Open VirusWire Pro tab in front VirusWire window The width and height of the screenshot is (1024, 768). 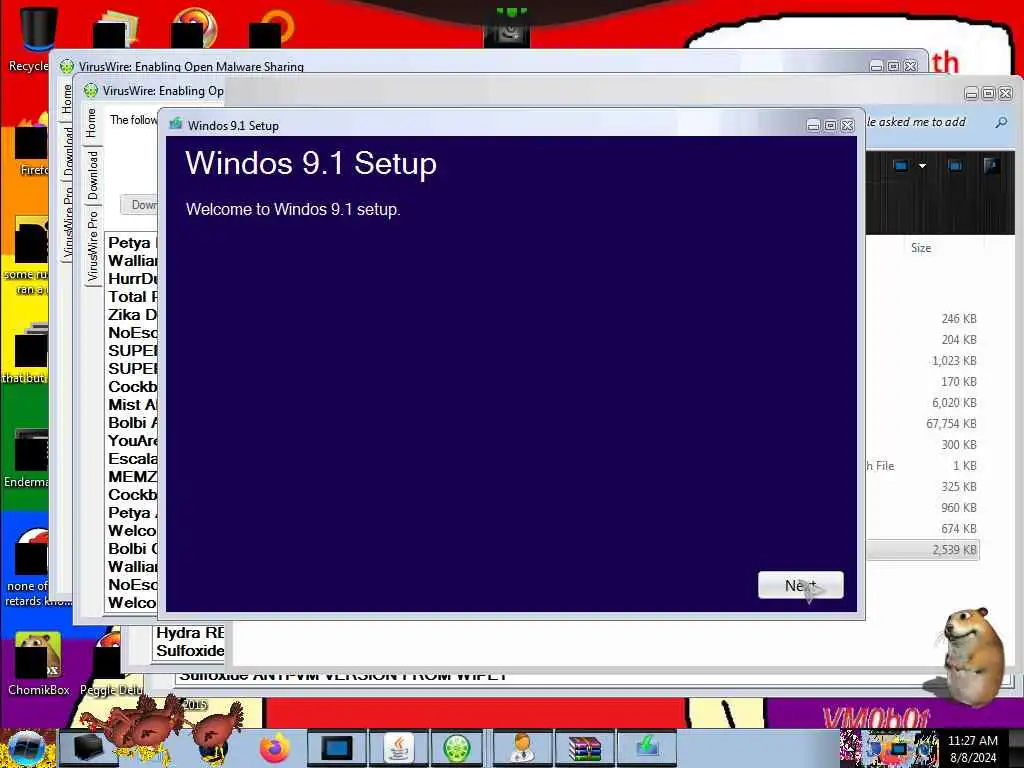coord(92,246)
